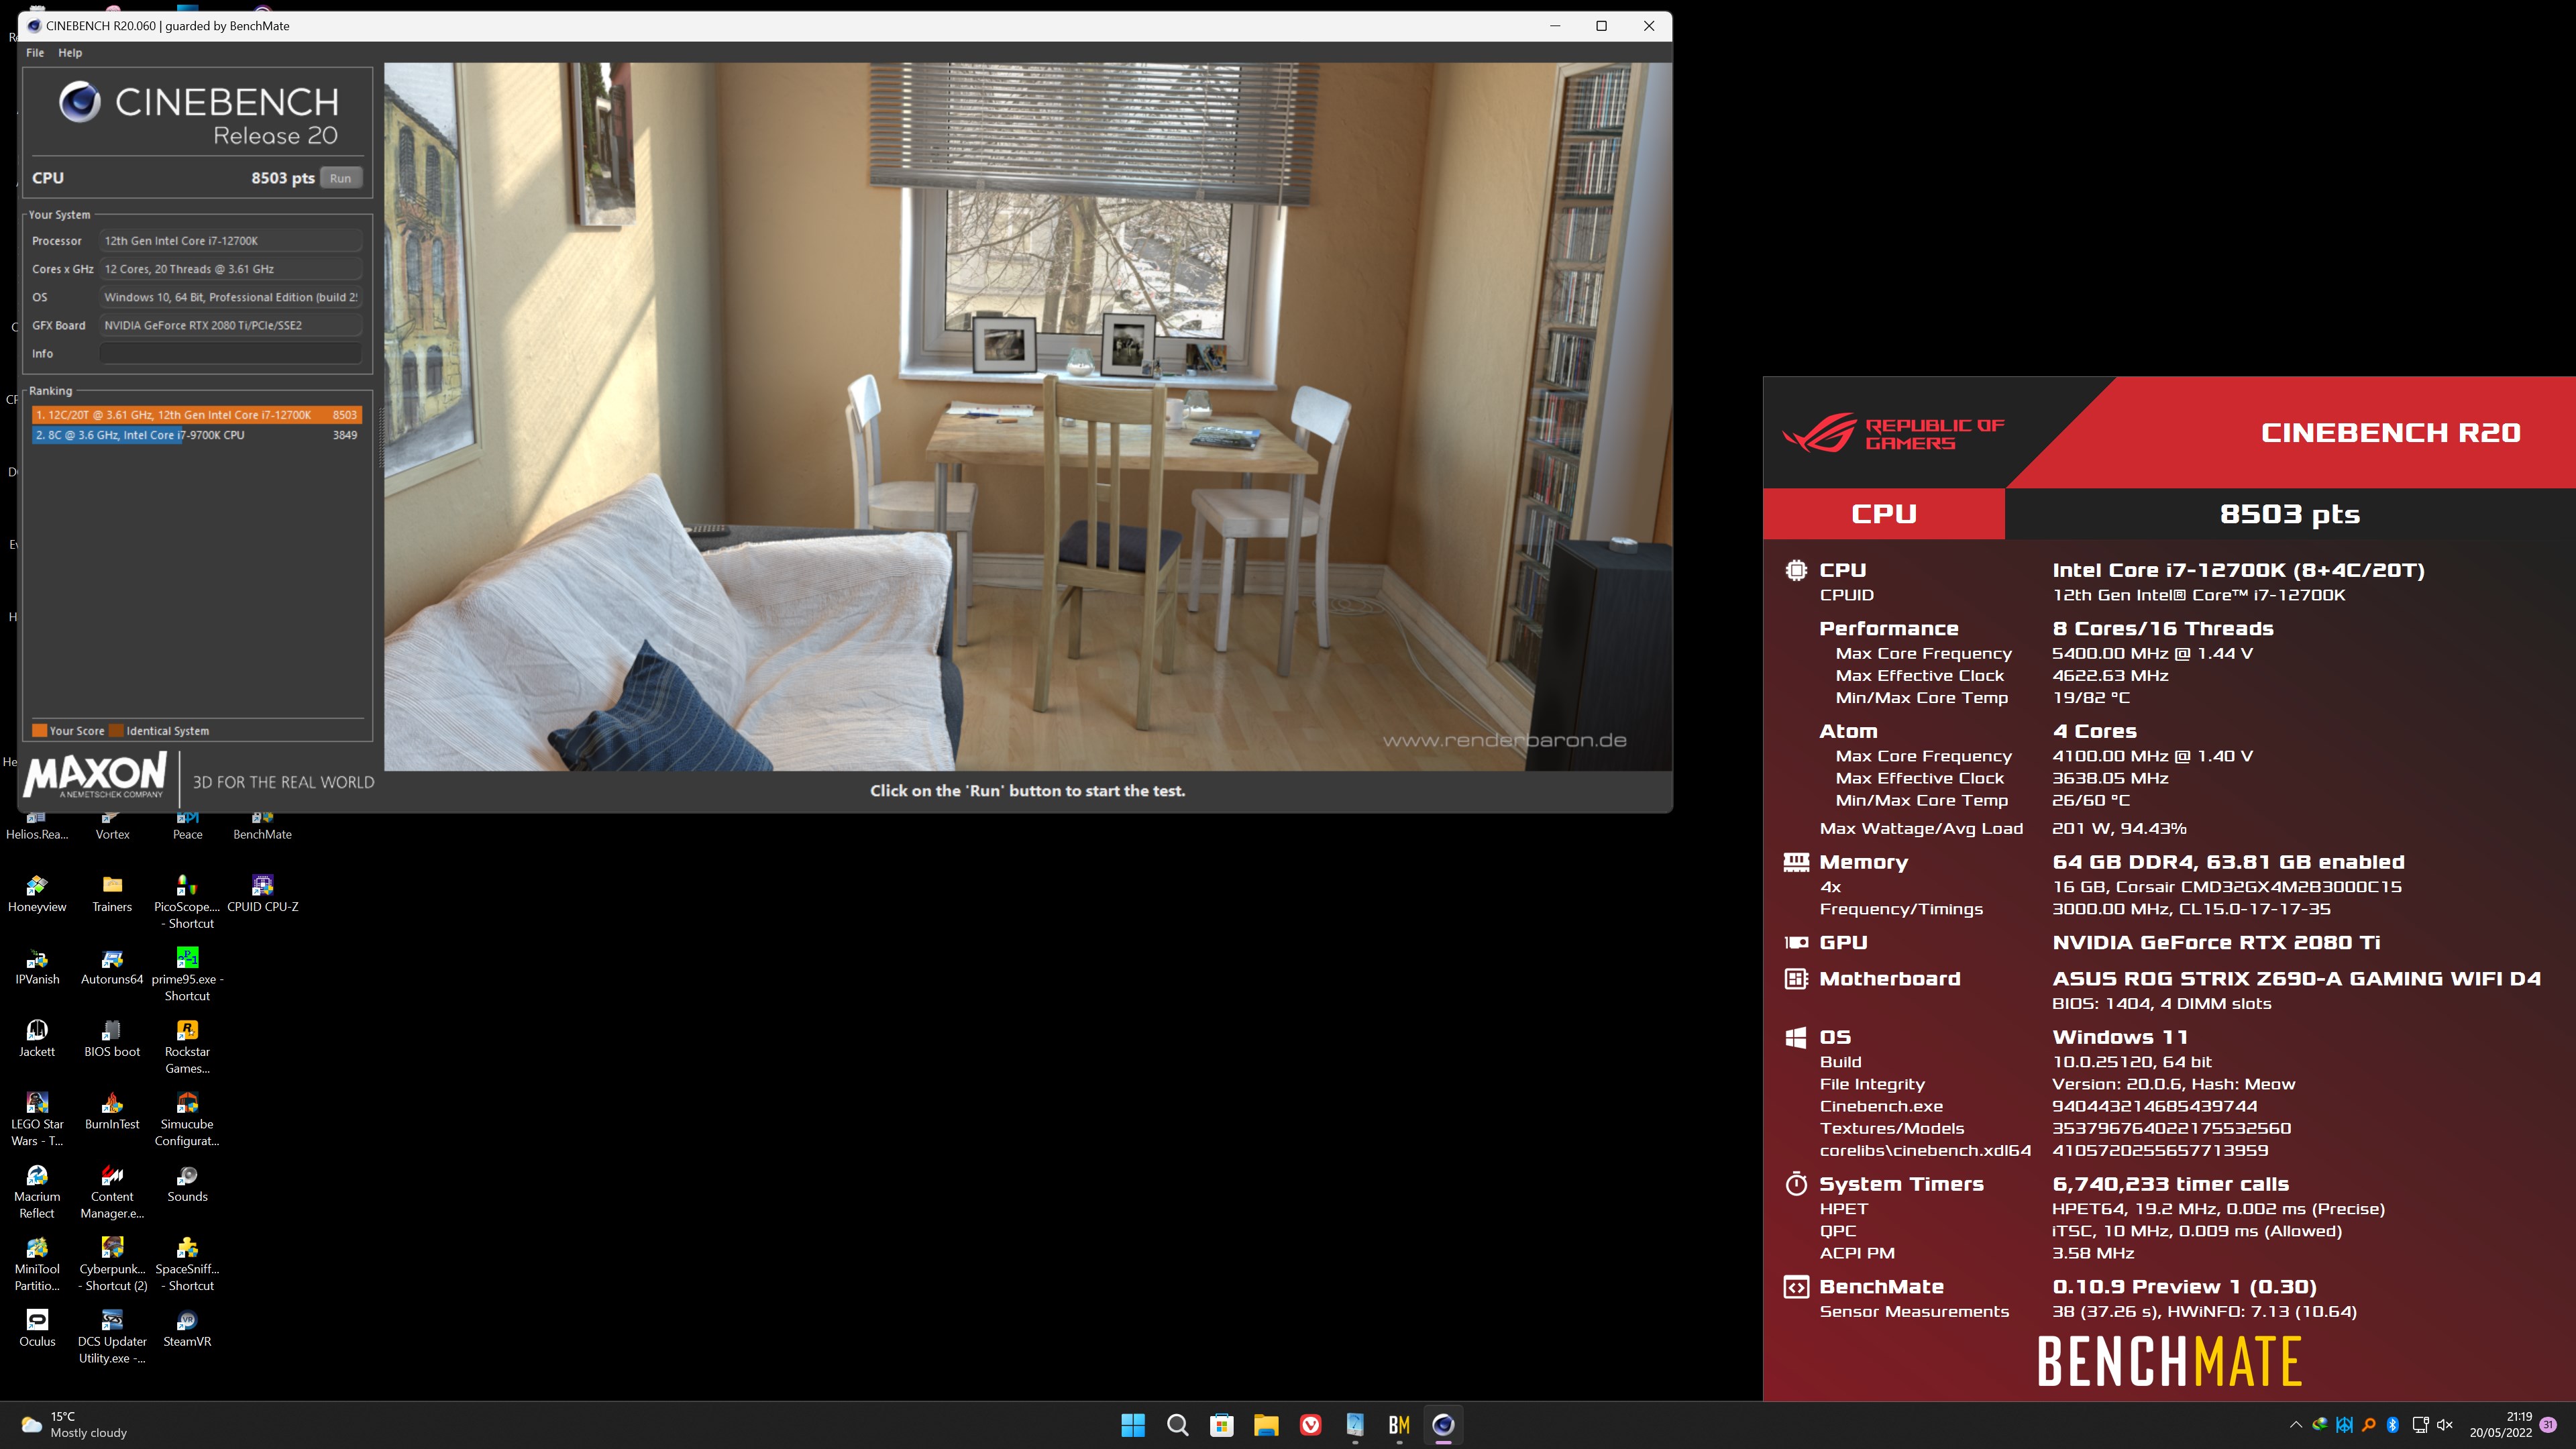The image size is (2576, 1449).
Task: Click the muted volume tray icon
Action: [2445, 1425]
